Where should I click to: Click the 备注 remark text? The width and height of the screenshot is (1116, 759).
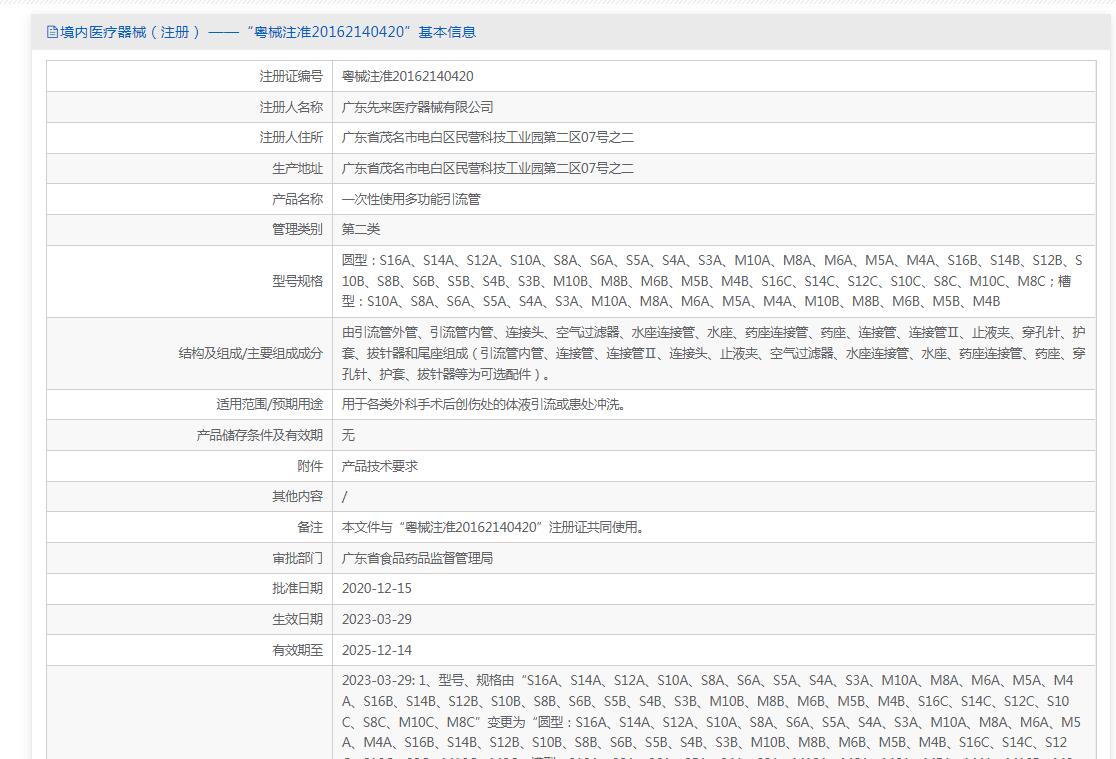[493, 527]
